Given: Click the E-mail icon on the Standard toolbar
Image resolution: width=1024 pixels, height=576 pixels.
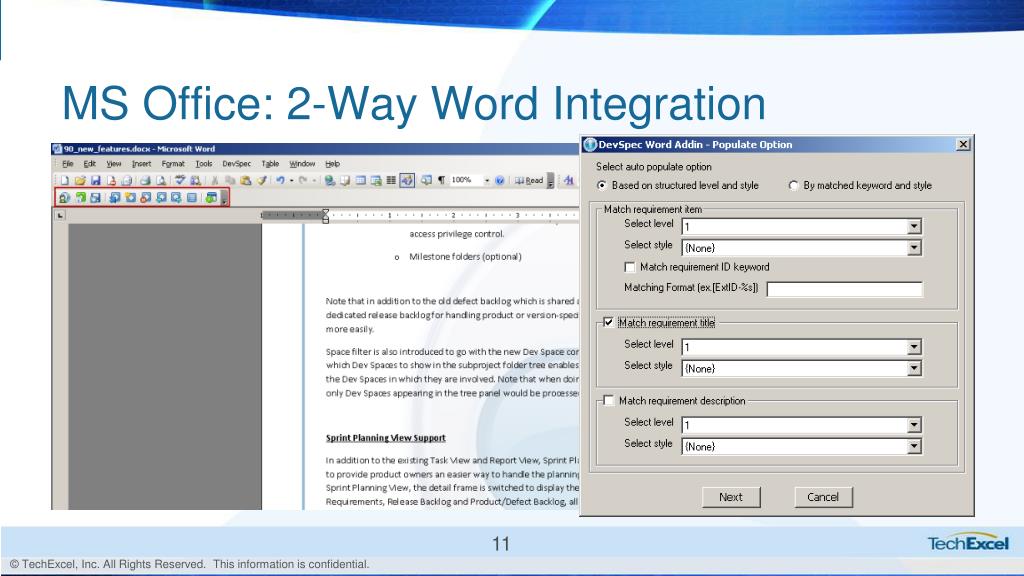Looking at the screenshot, I should 127,180.
